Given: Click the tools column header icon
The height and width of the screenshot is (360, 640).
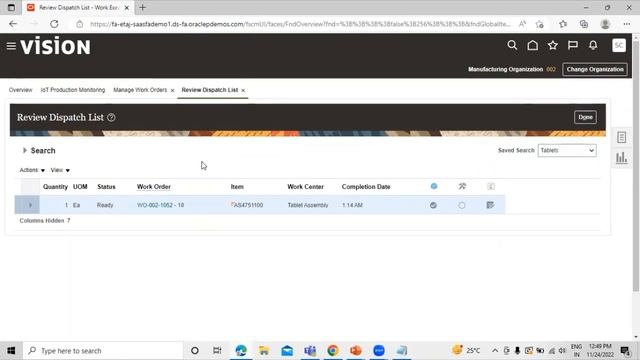Looking at the screenshot, I should click(462, 186).
